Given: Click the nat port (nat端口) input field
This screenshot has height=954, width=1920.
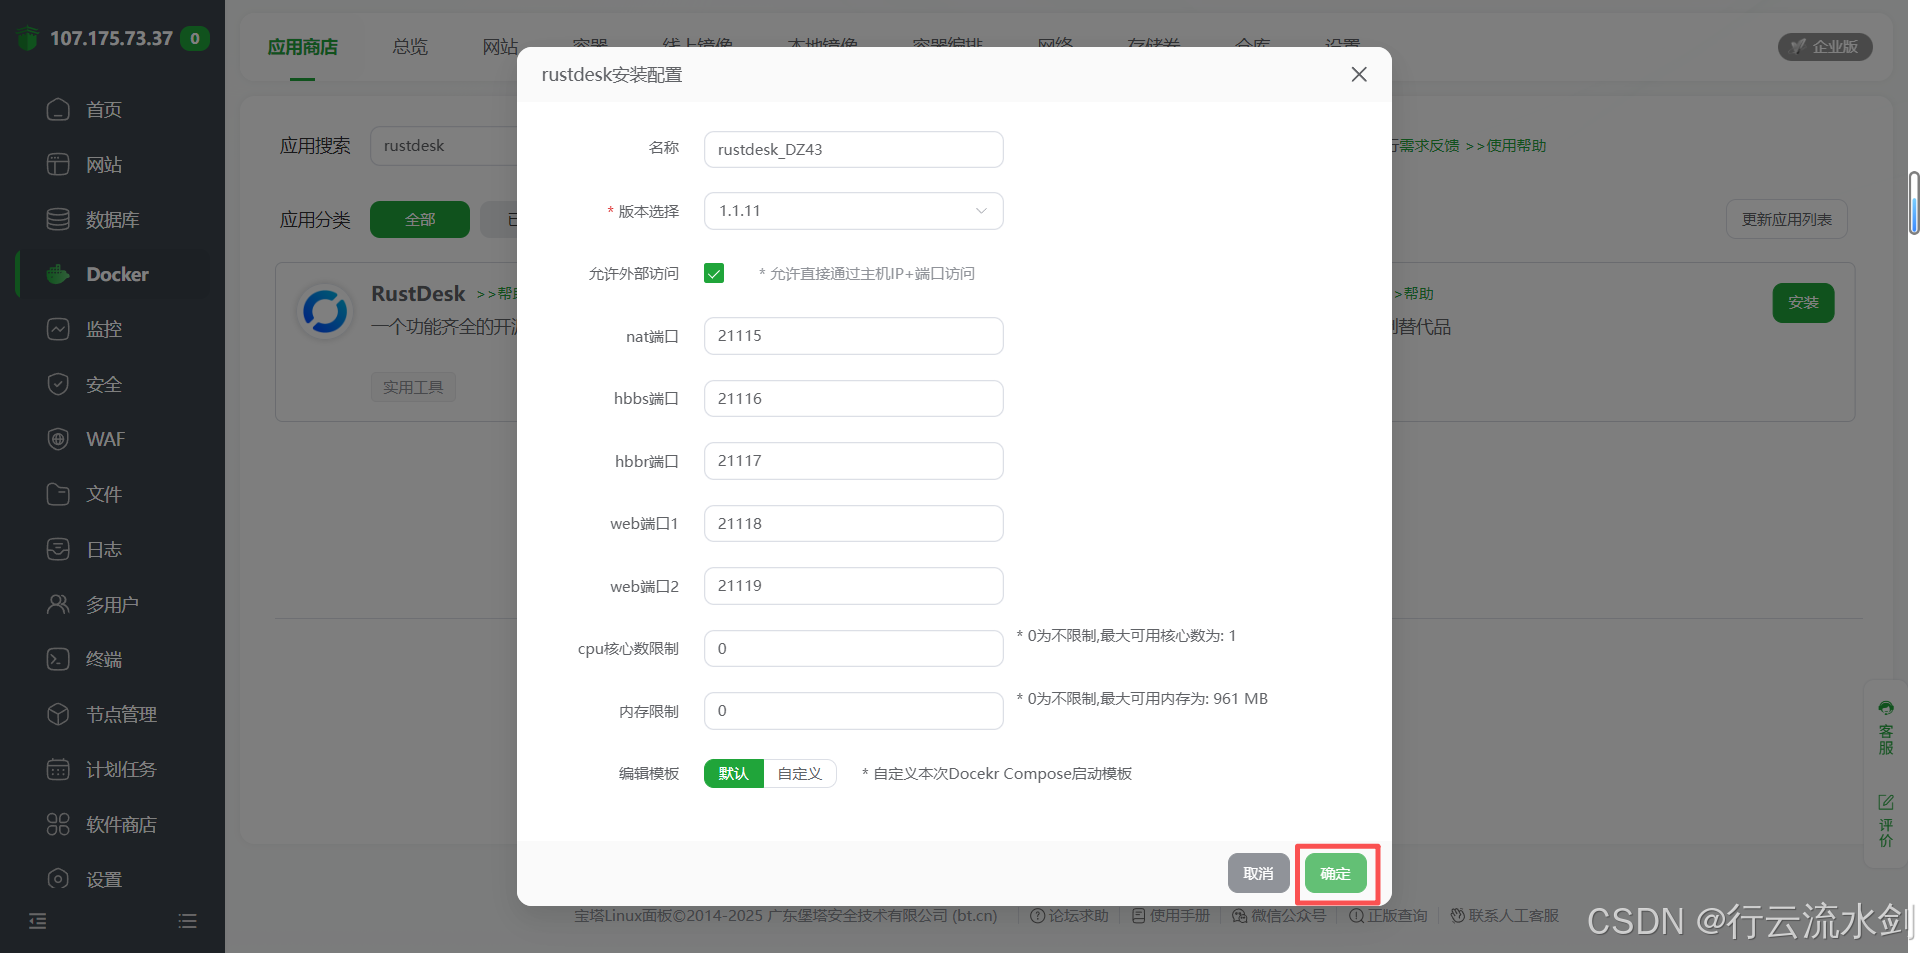Looking at the screenshot, I should coord(854,336).
